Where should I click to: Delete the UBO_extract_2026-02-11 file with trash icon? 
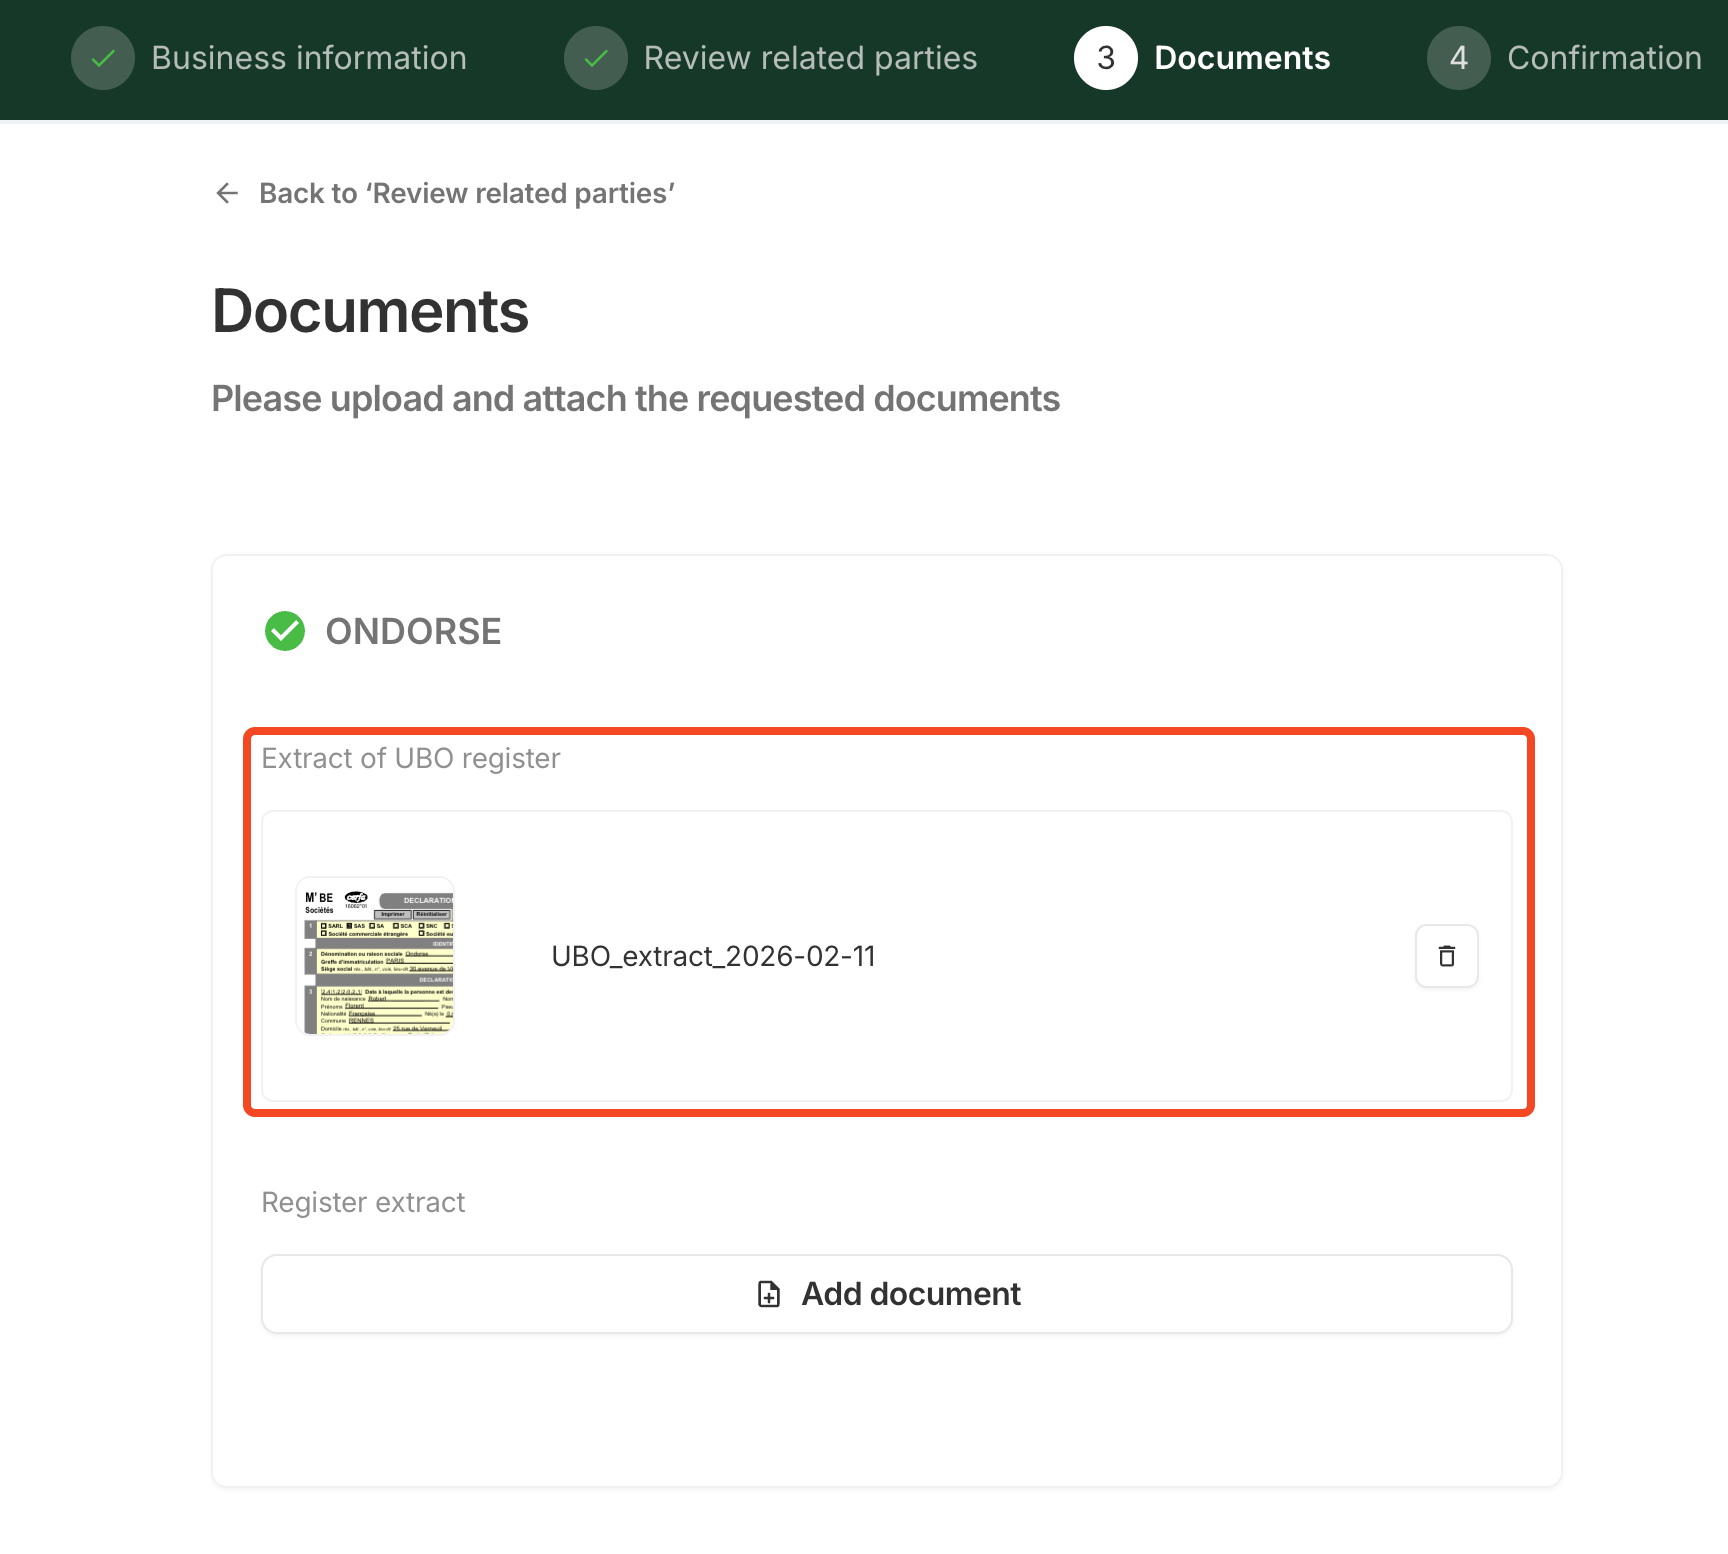click(1446, 956)
